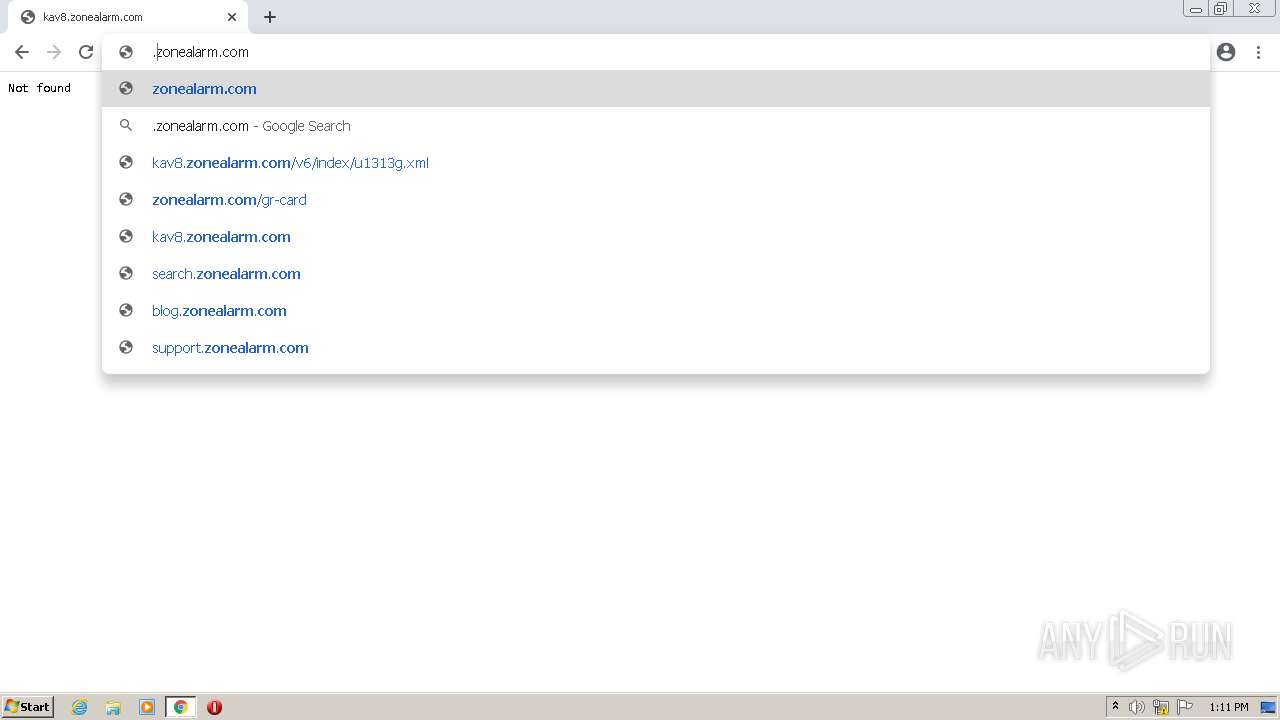Open the Action Center flag icon
The width and height of the screenshot is (1280, 720).
click(1185, 707)
